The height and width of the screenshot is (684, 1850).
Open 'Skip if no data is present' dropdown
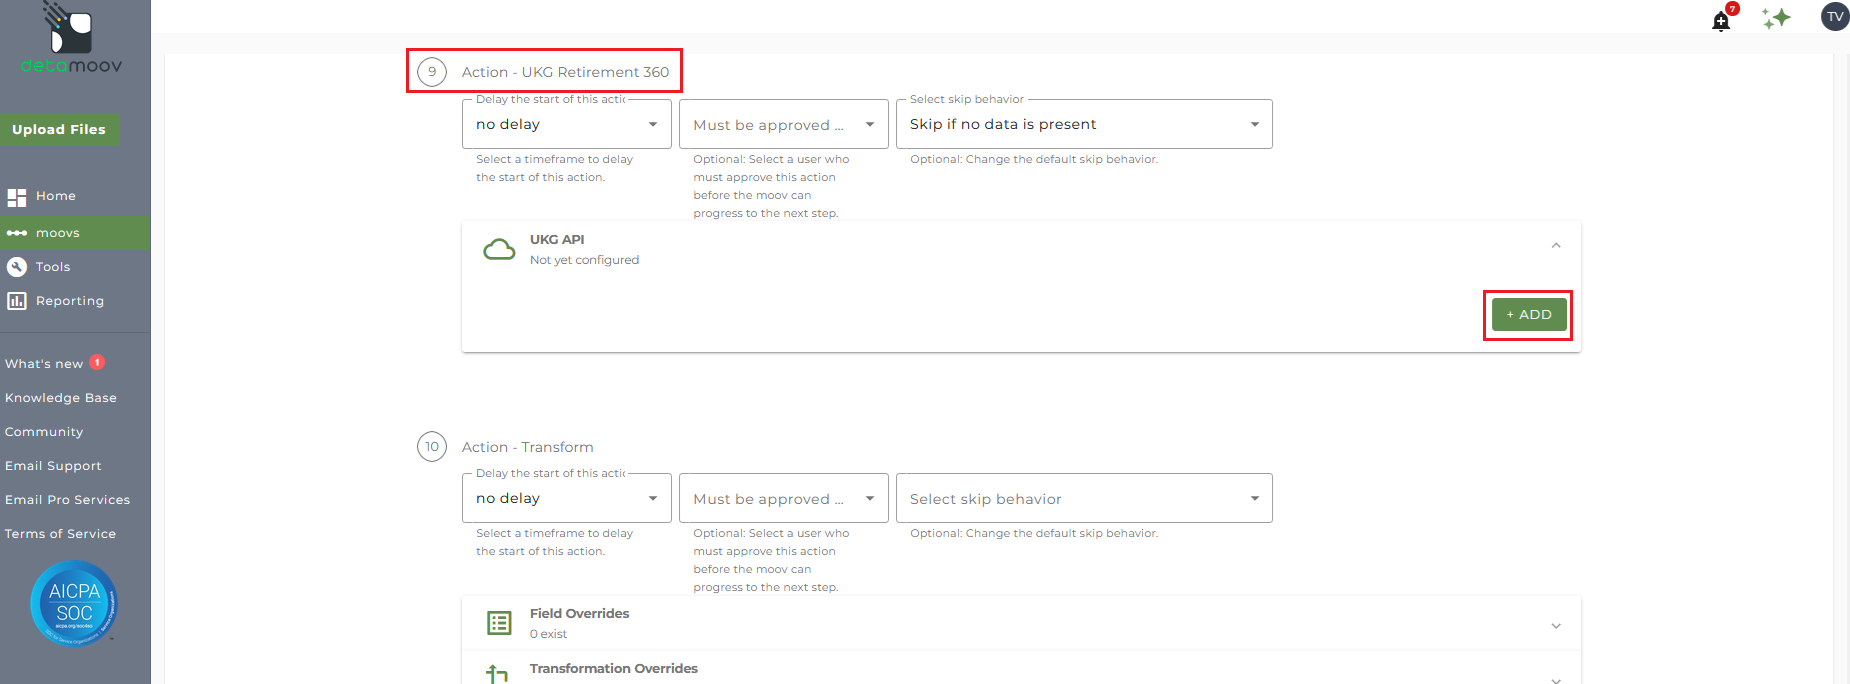point(1084,124)
